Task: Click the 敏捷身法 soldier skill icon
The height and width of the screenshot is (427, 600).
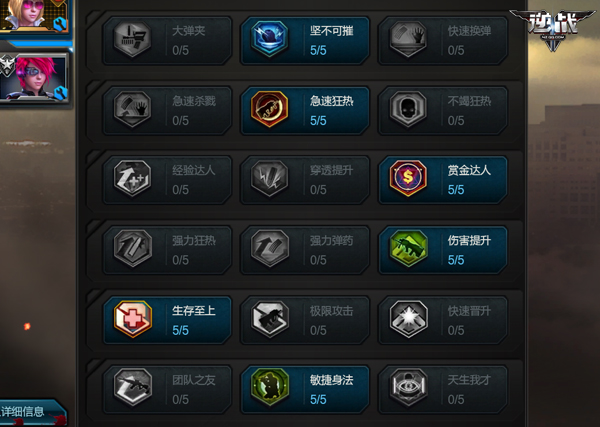Action: pos(270,386)
